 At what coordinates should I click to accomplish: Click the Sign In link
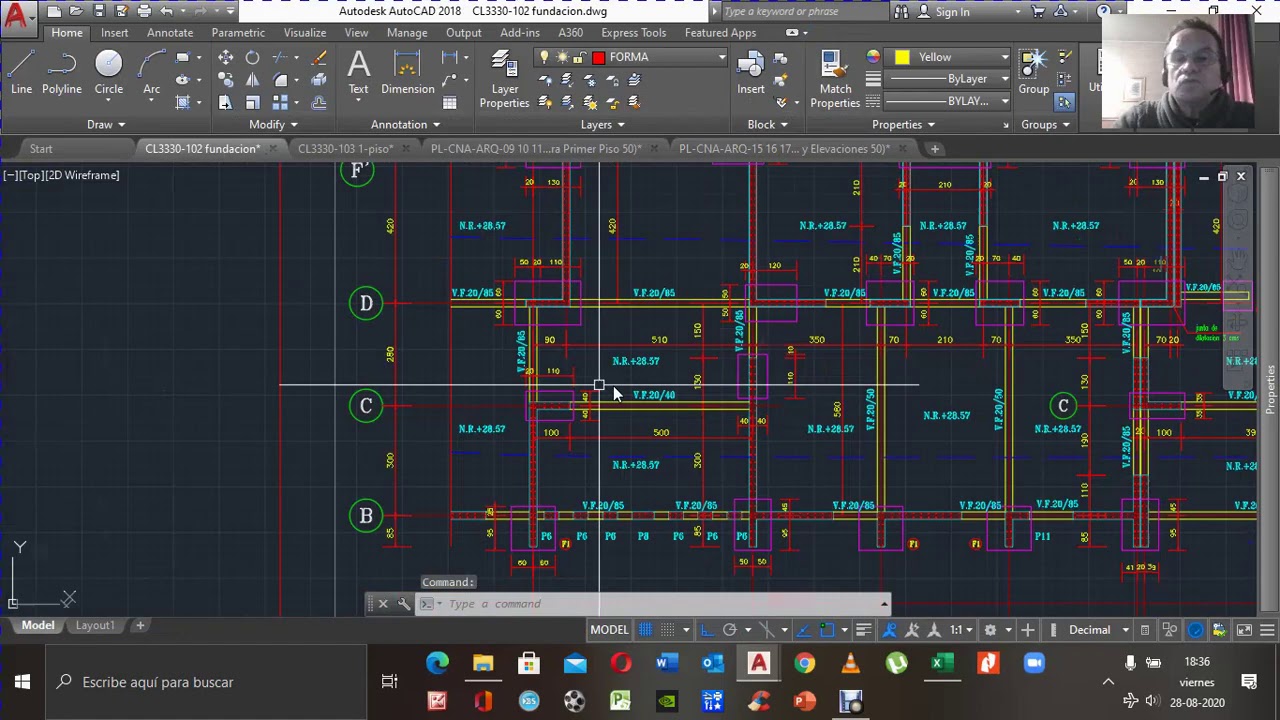952,12
